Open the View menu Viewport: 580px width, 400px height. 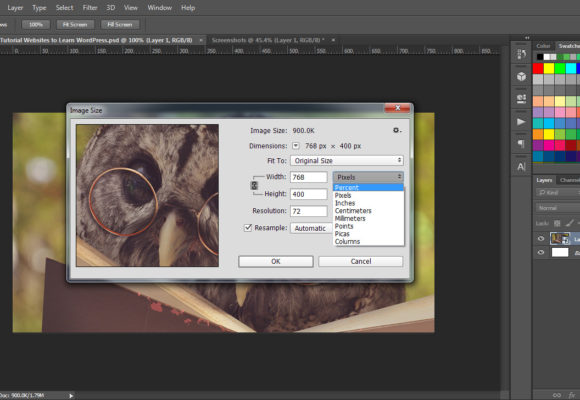[131, 8]
